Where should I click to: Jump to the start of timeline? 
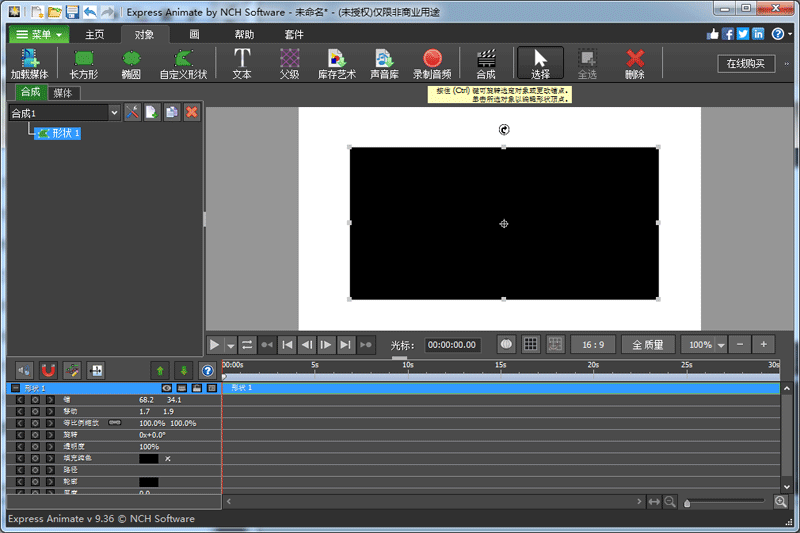click(x=287, y=345)
